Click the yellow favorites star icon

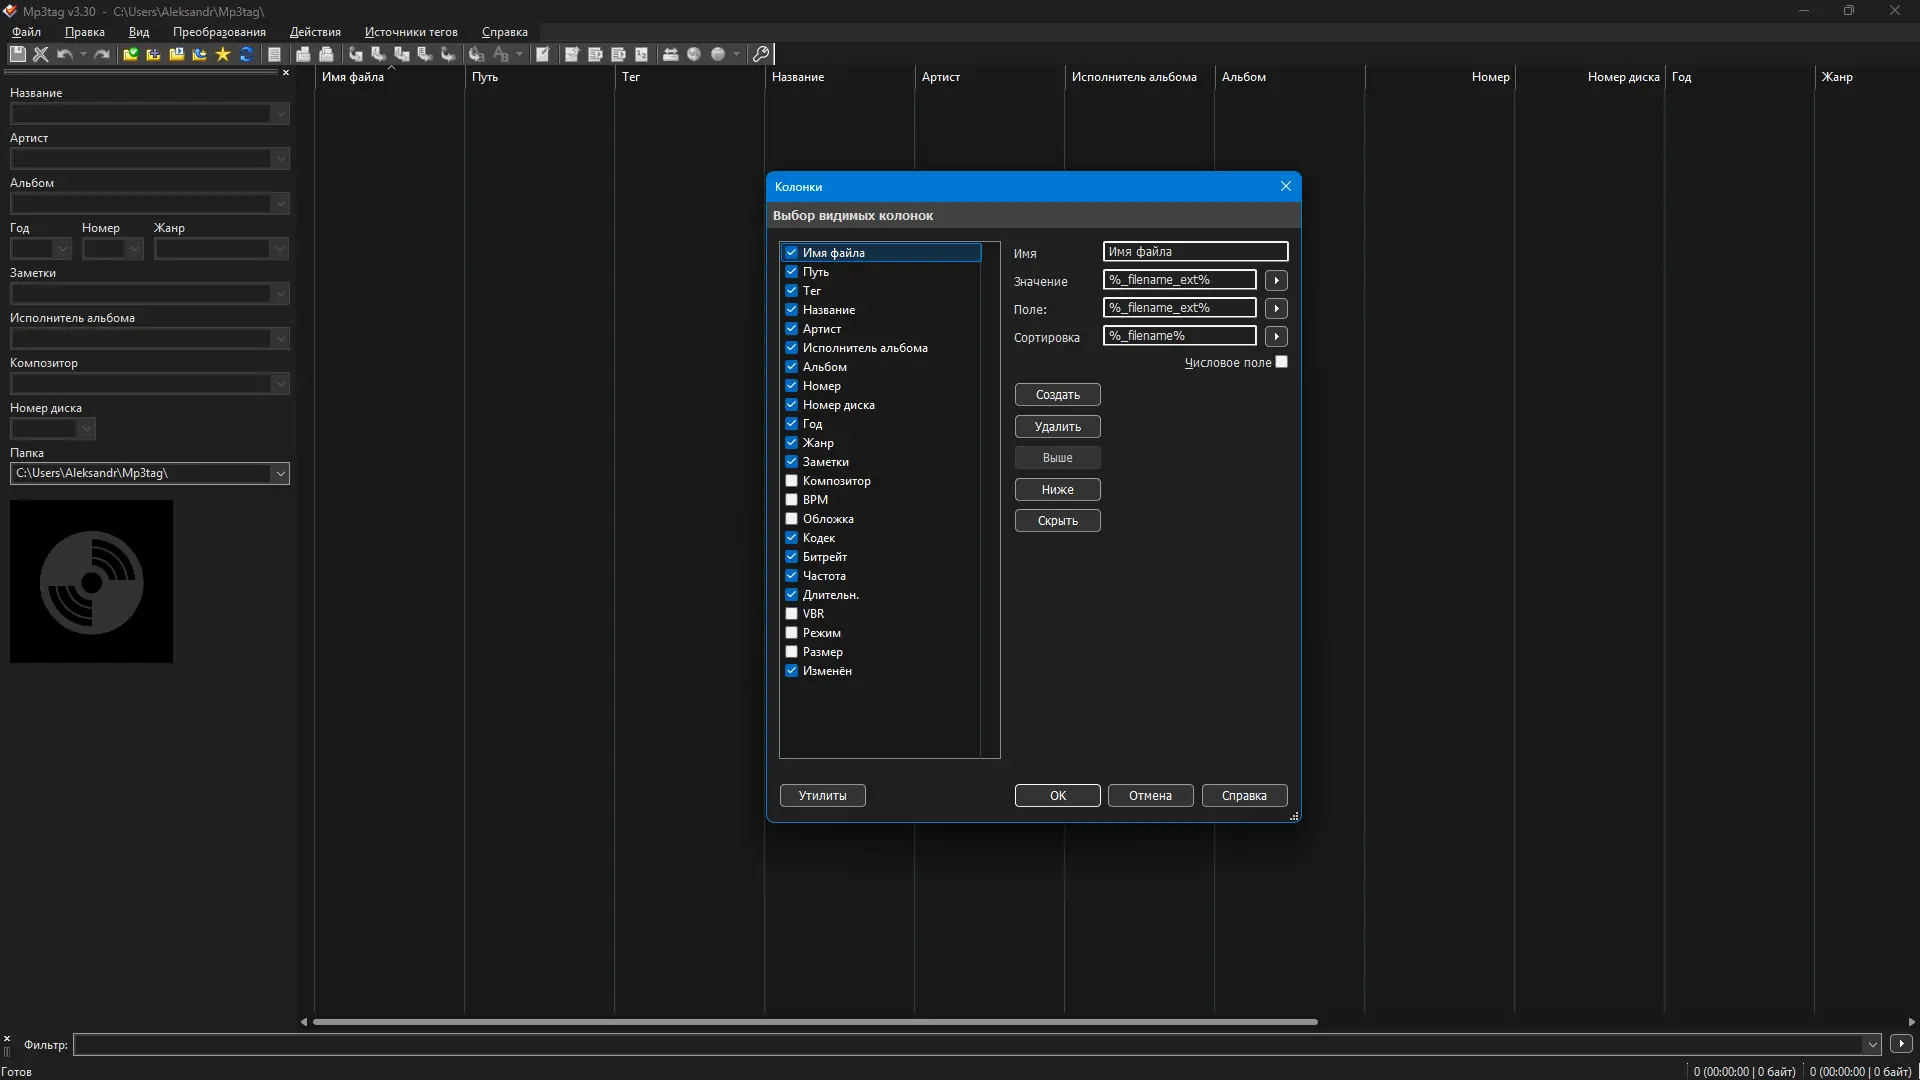223,54
